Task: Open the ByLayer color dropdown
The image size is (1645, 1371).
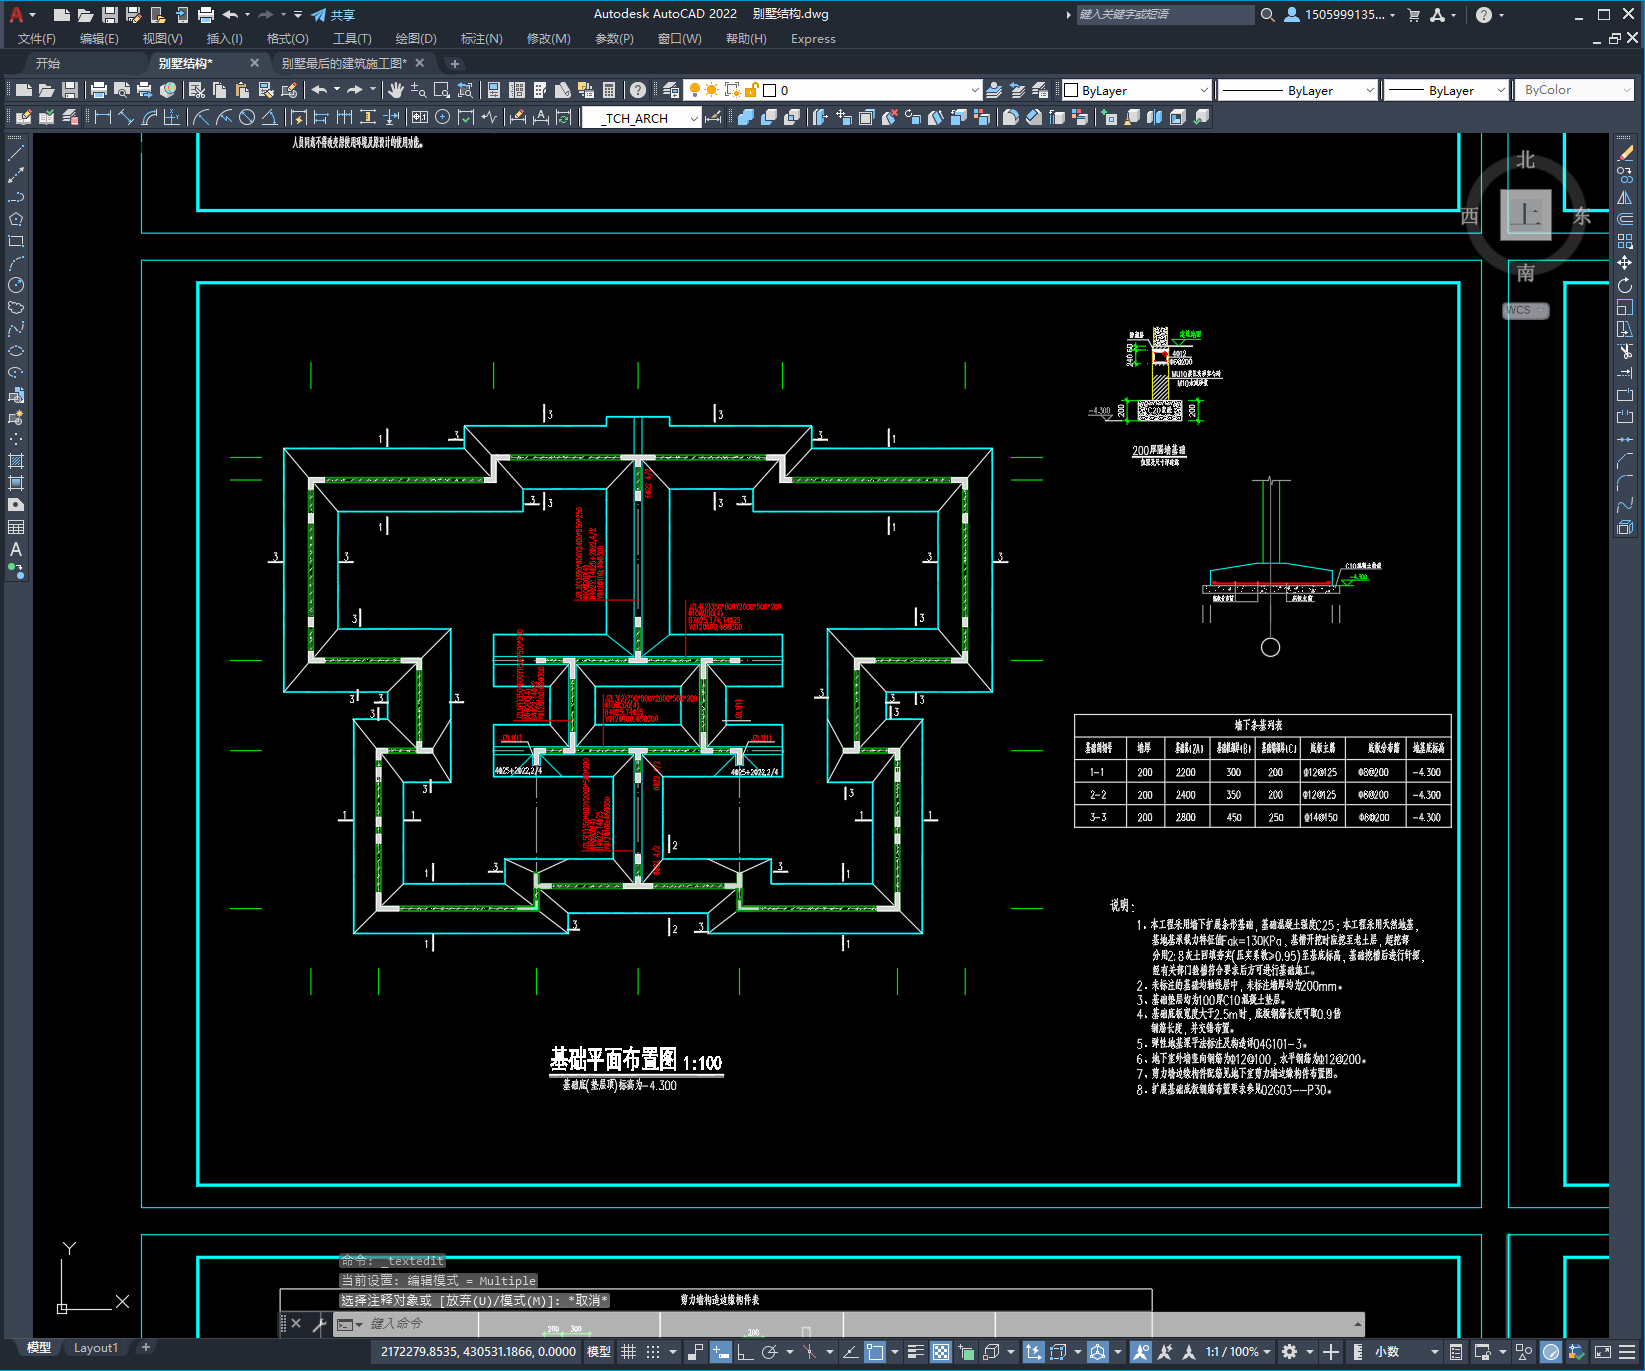Action: (x=1136, y=90)
